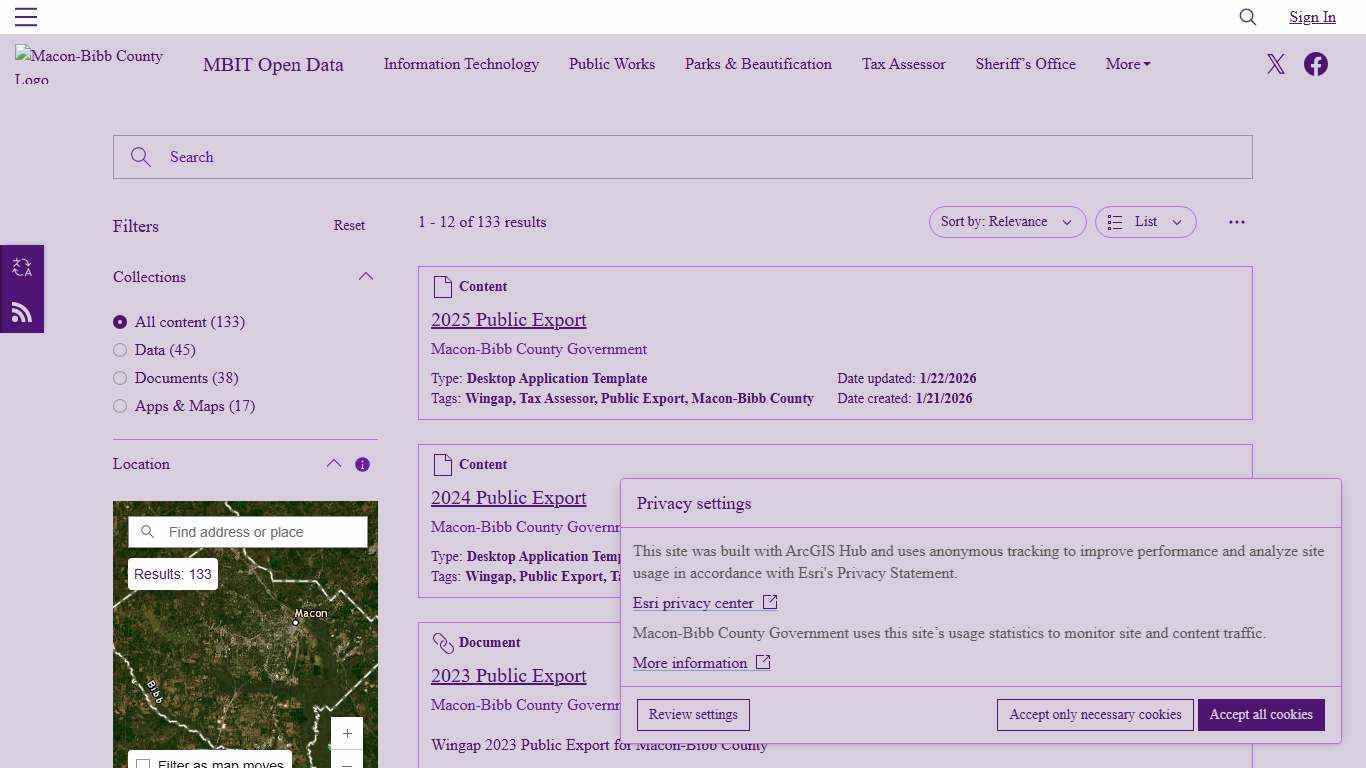
Task: Open the Macon-Bibb X (Twitter) page
Action: pyautogui.click(x=1276, y=64)
